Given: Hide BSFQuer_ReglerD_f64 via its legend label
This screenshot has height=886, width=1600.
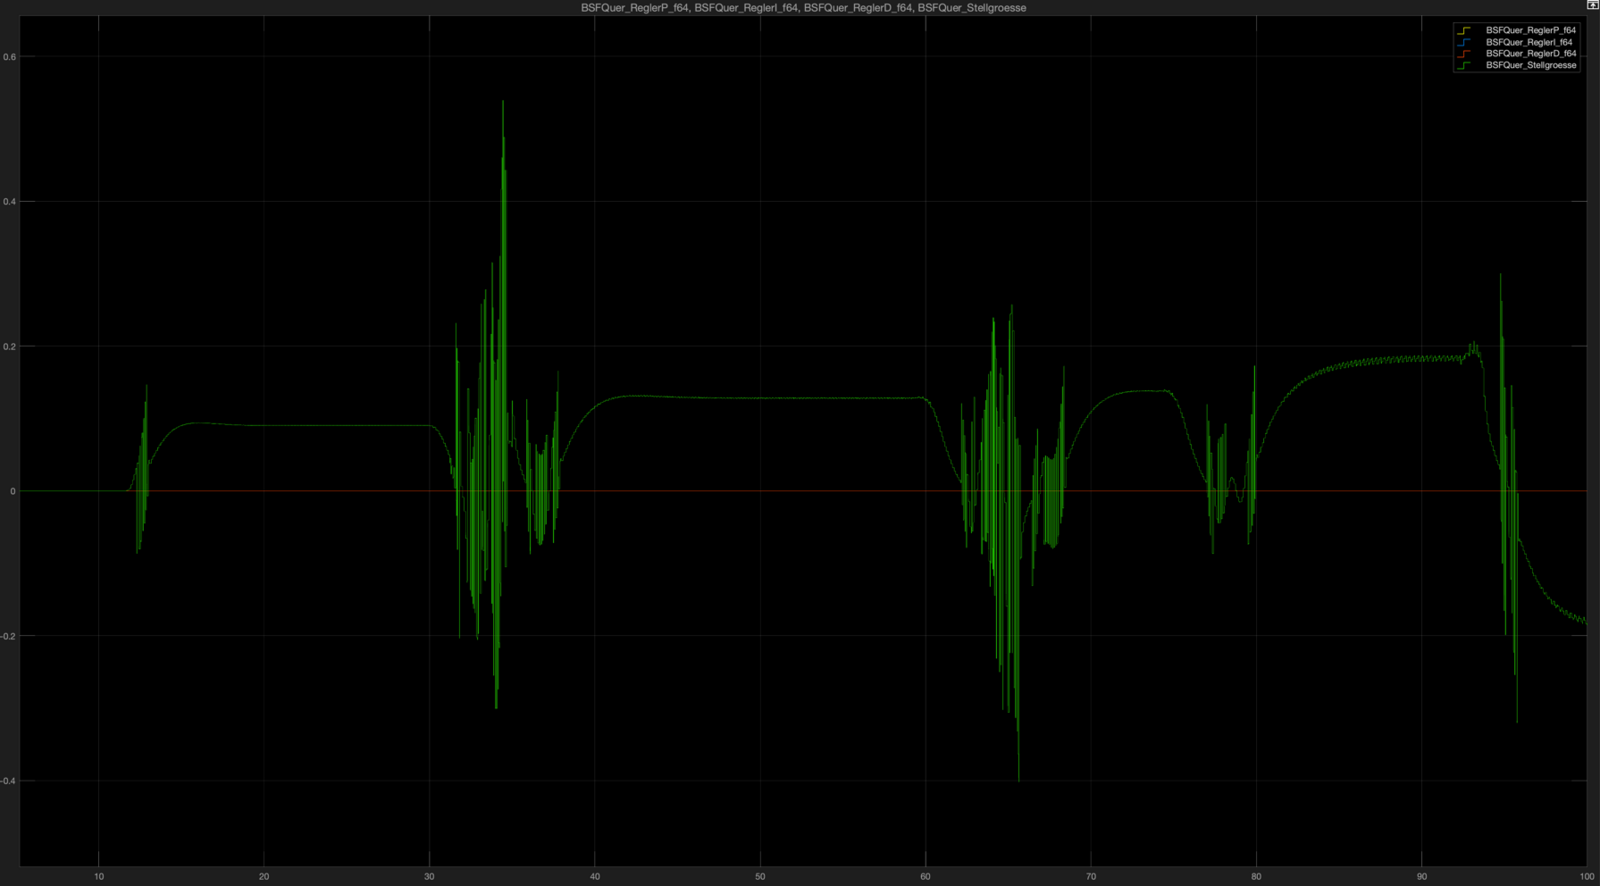Looking at the screenshot, I should pyautogui.click(x=1530, y=54).
